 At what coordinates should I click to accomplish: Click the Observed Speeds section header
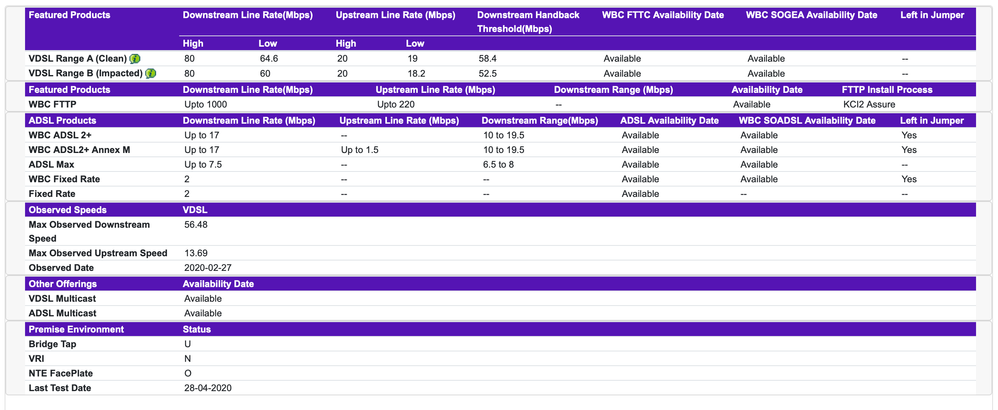(67, 209)
